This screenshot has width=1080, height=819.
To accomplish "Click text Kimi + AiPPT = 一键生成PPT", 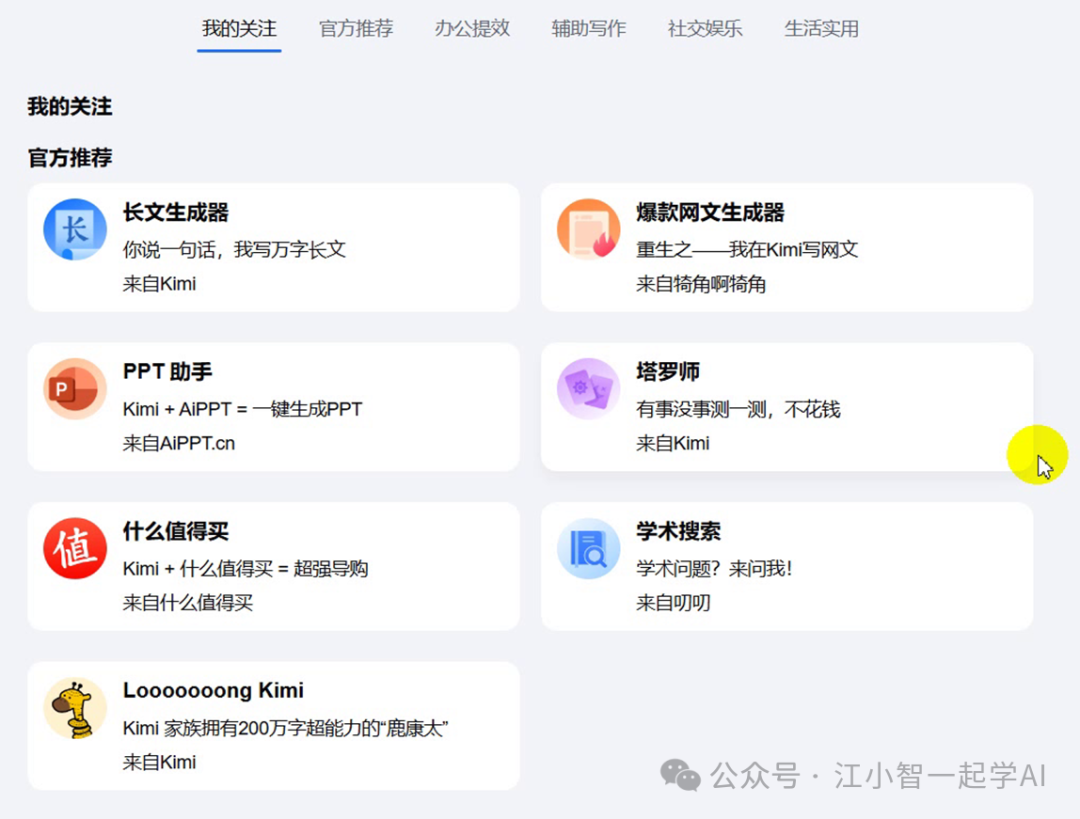I will 242,409.
